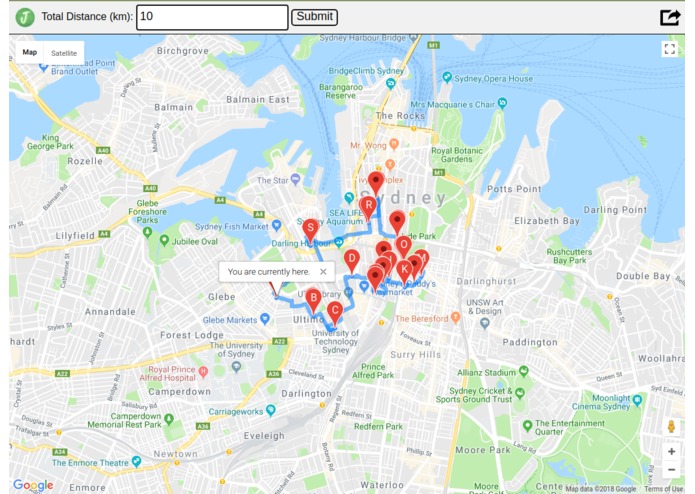The height and width of the screenshot is (494, 695).
Task: Close the 'You are currently here' popup
Action: tap(323, 272)
